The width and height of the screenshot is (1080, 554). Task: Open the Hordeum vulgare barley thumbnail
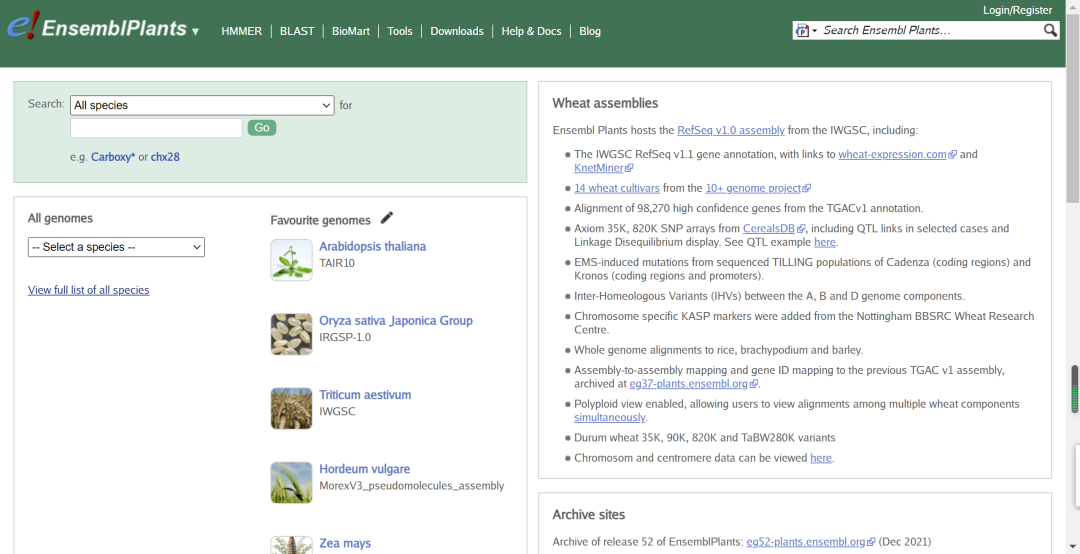(x=291, y=482)
